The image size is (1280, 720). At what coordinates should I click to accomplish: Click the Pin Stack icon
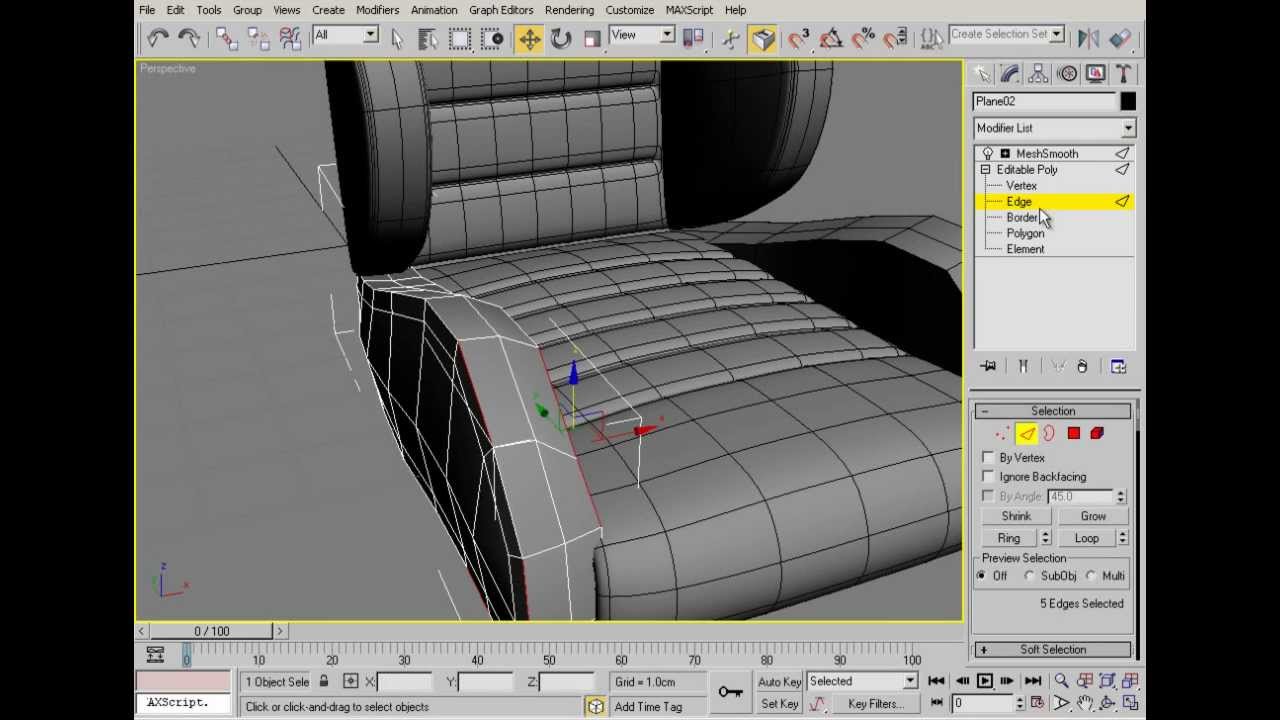[x=988, y=367]
